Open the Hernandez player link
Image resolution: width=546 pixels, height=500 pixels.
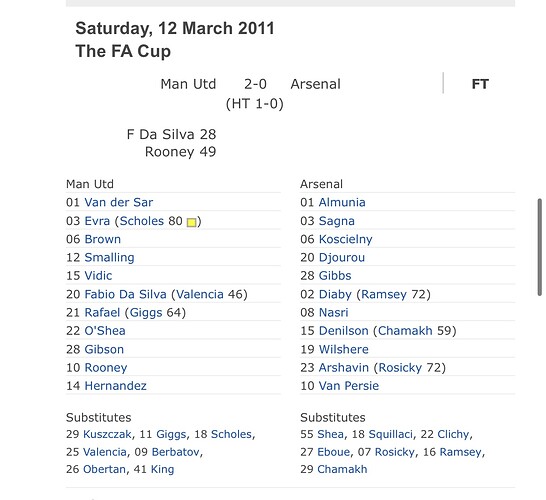click(x=116, y=386)
